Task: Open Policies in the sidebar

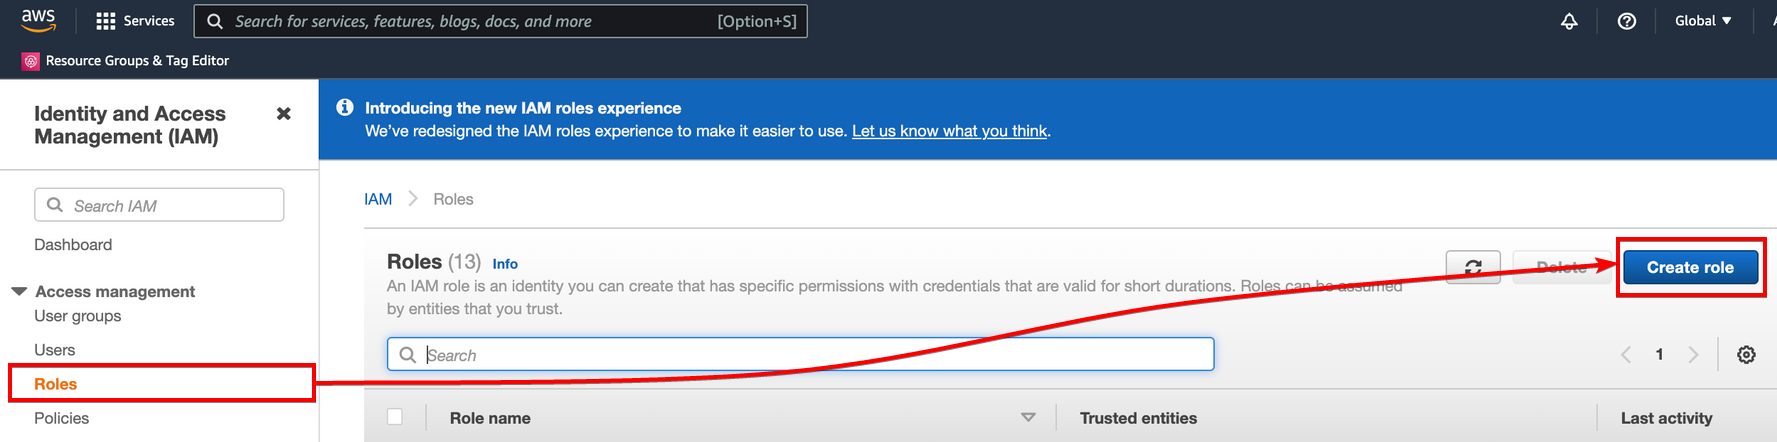Action: [62, 418]
